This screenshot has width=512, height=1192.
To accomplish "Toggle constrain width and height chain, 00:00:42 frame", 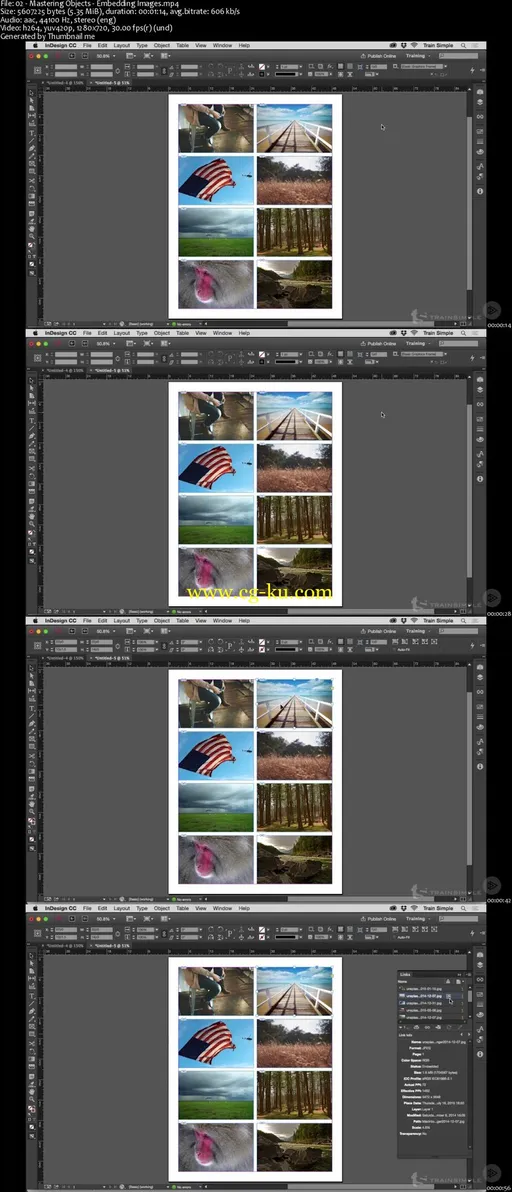I will click(x=118, y=647).
